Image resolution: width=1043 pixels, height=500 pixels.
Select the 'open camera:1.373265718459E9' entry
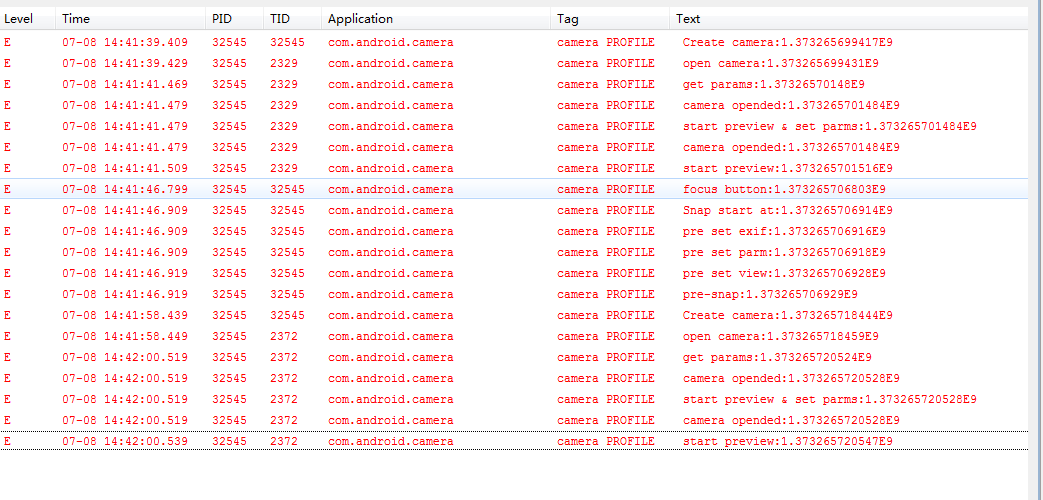pyautogui.click(x=514, y=336)
